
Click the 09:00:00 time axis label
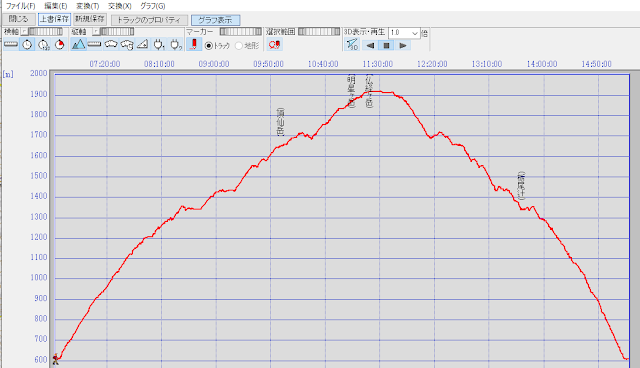pyautogui.click(x=214, y=64)
